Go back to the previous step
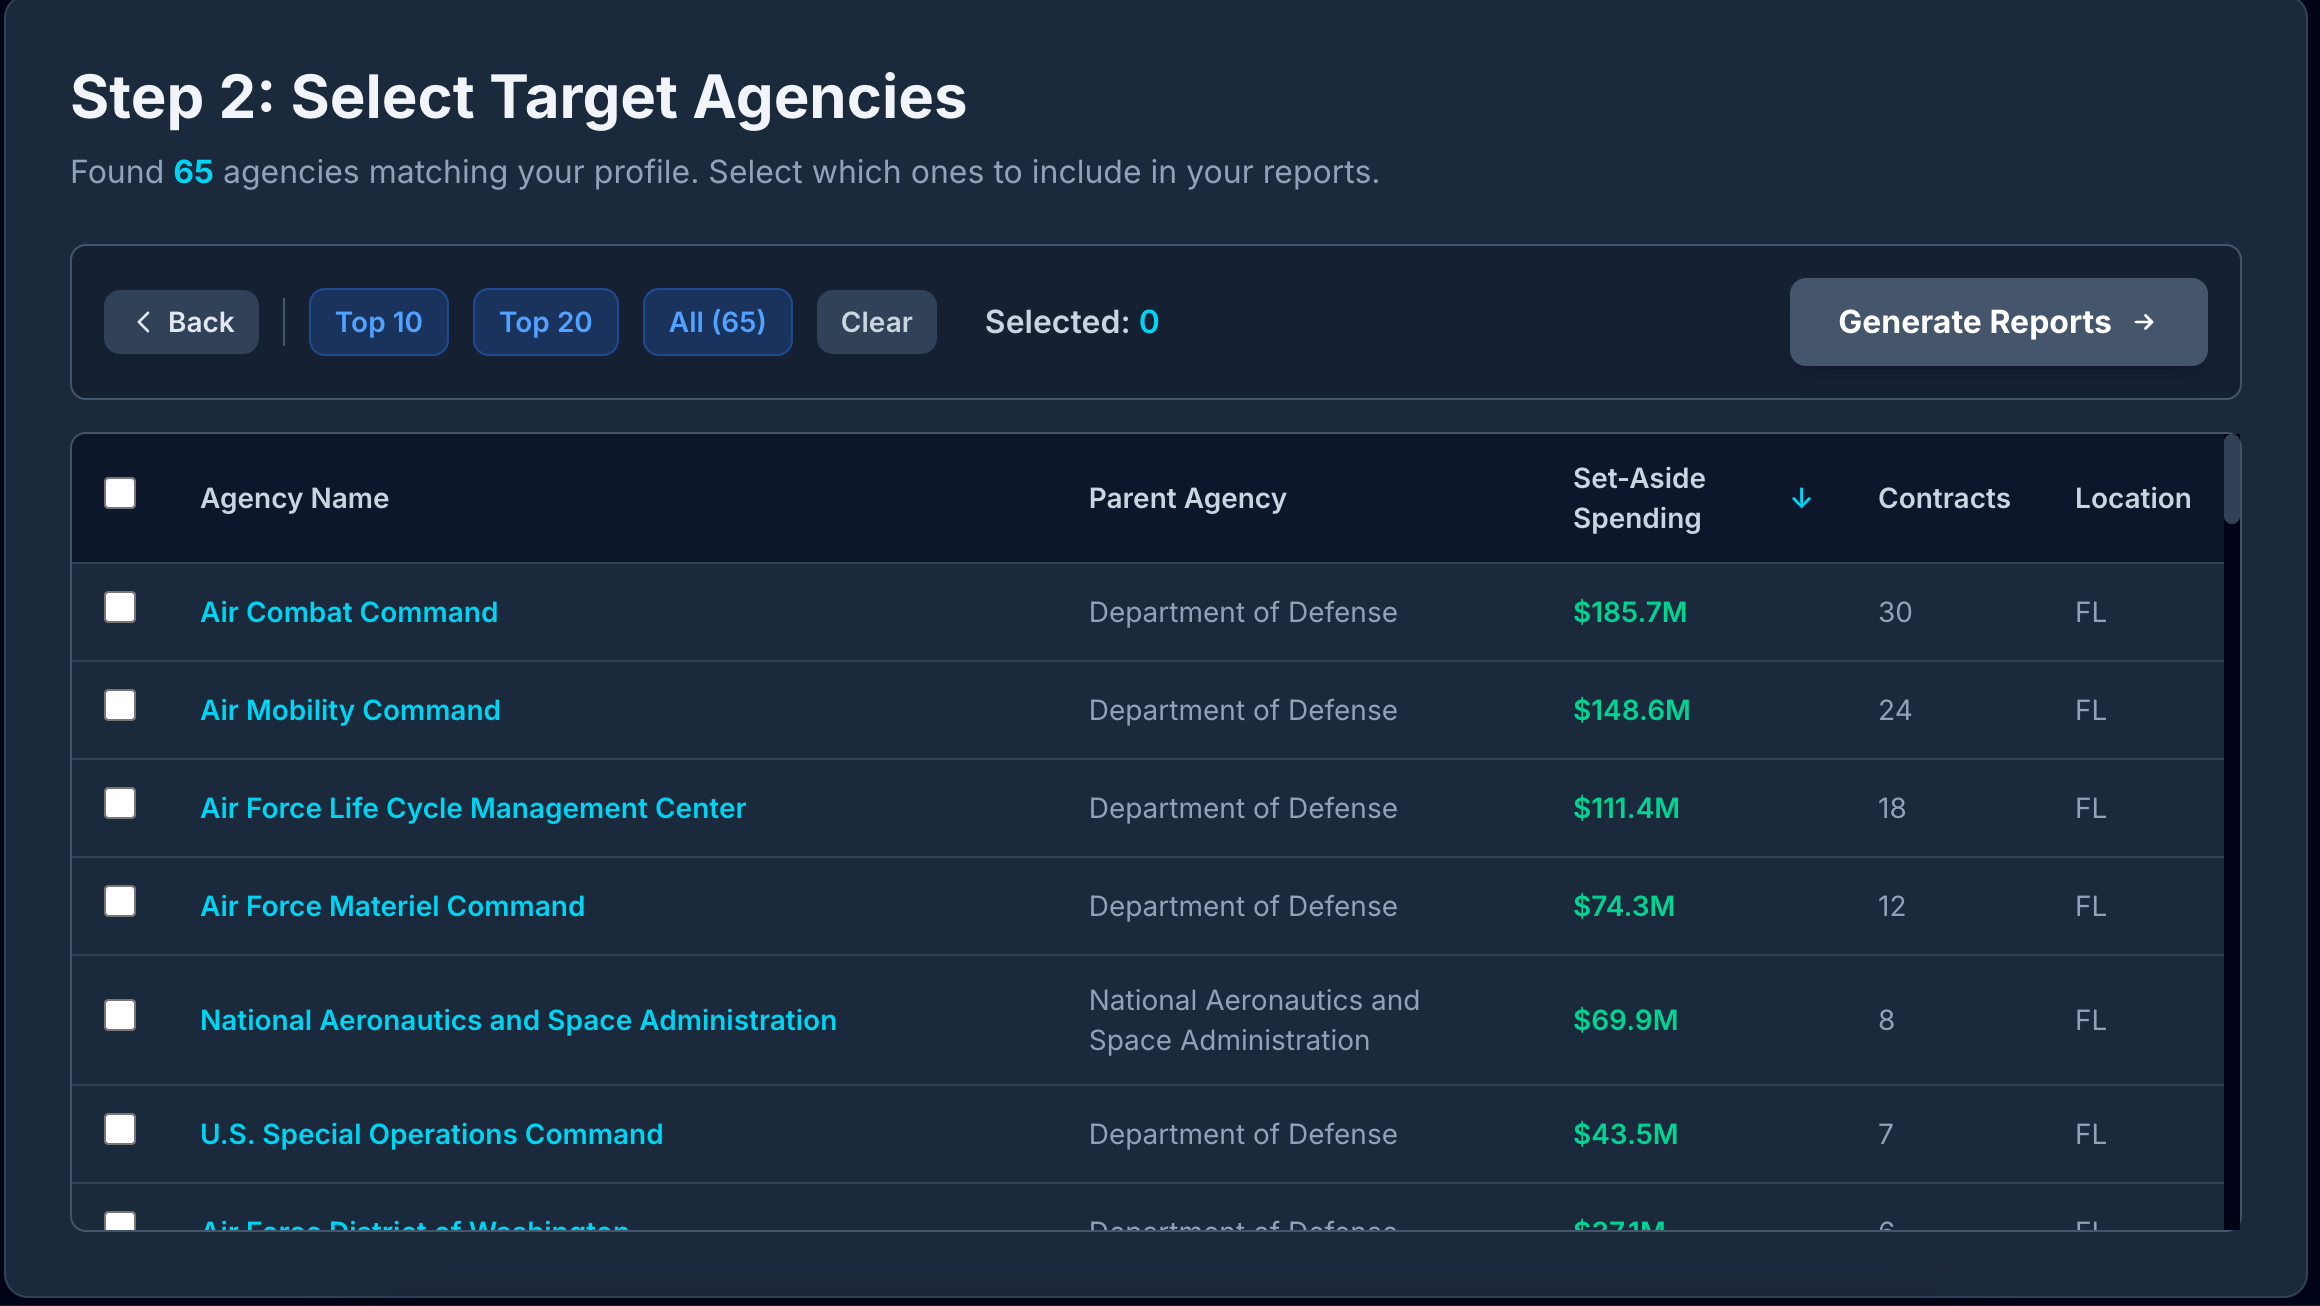Screen dimensions: 2320x1306 point(181,321)
